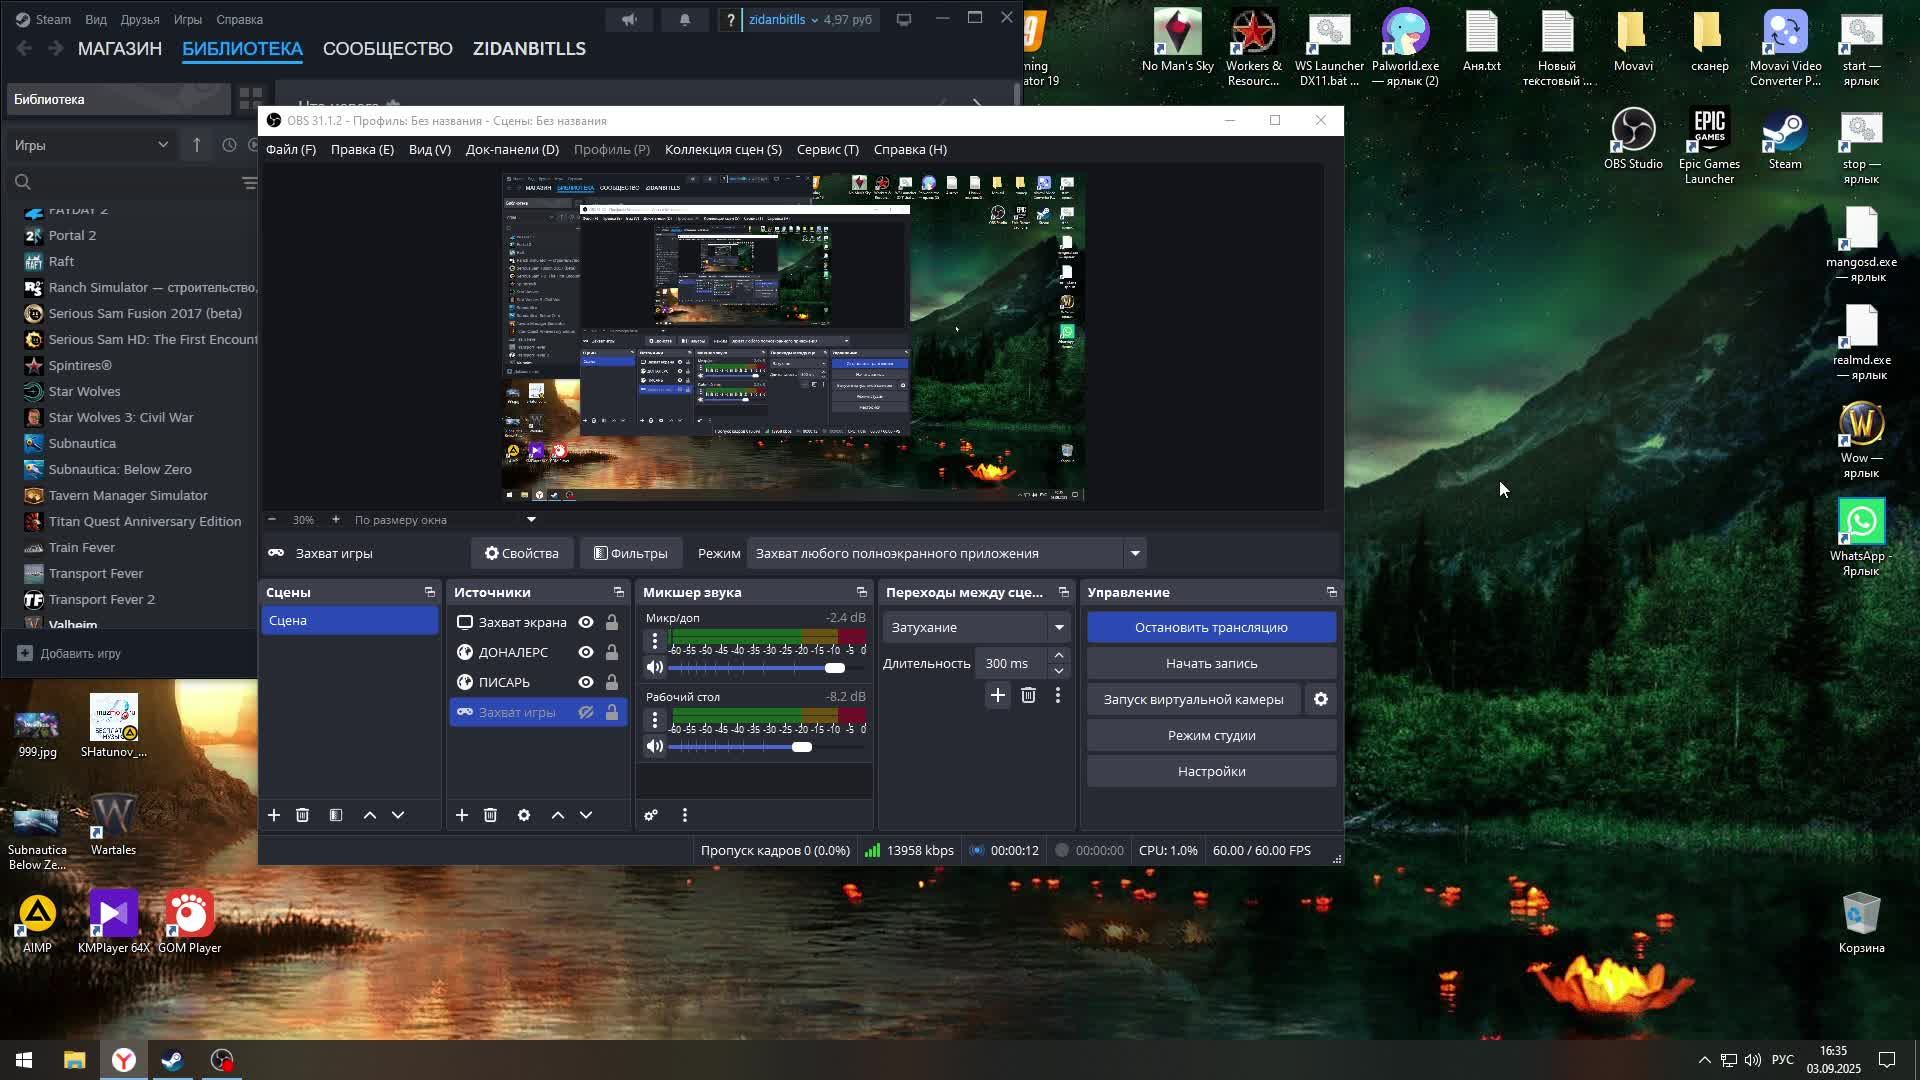
Task: Open scene filters icon in Scenes panel
Action: (x=336, y=815)
